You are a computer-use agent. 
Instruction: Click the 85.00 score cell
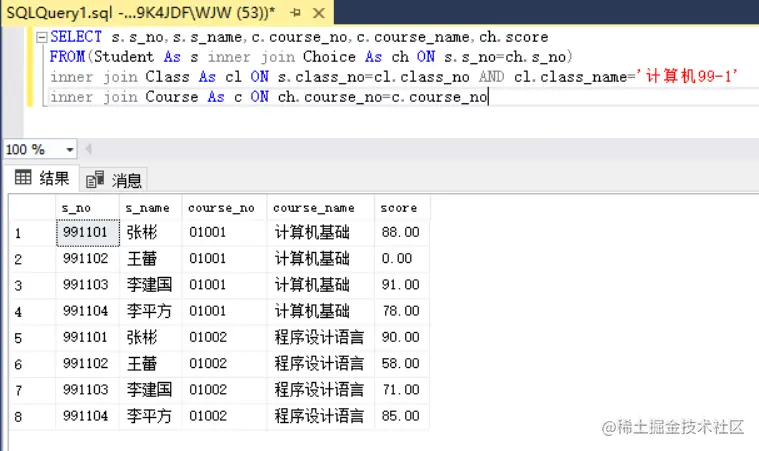pos(402,416)
